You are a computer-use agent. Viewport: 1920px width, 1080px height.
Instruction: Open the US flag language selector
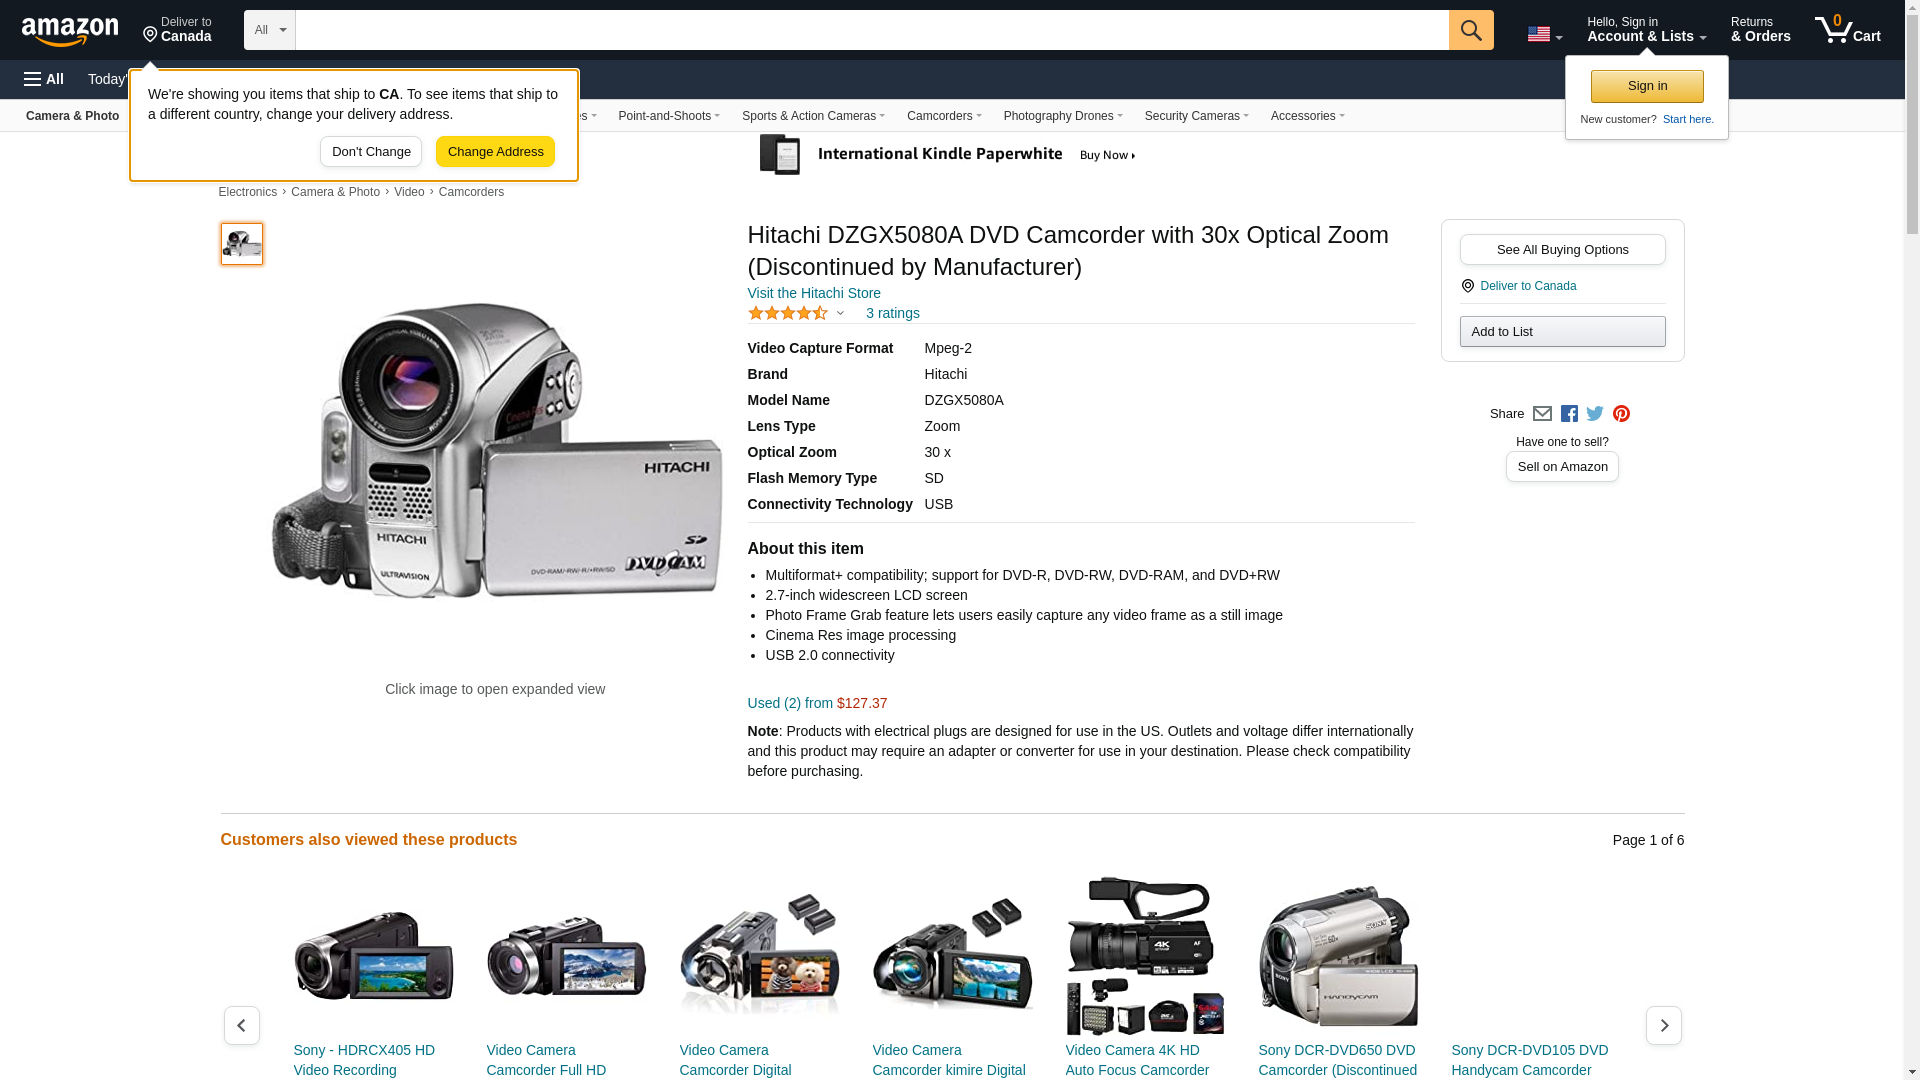tap(1544, 34)
